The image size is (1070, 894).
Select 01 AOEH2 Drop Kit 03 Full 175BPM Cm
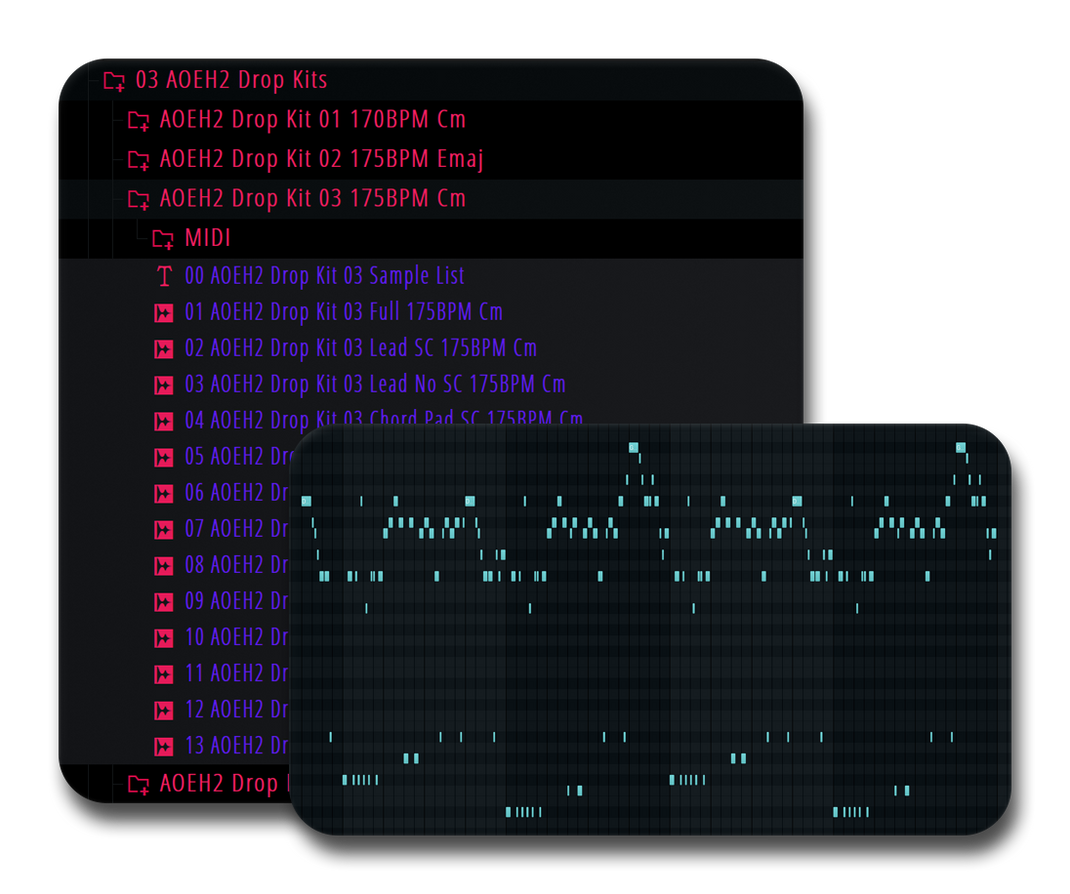(343, 312)
